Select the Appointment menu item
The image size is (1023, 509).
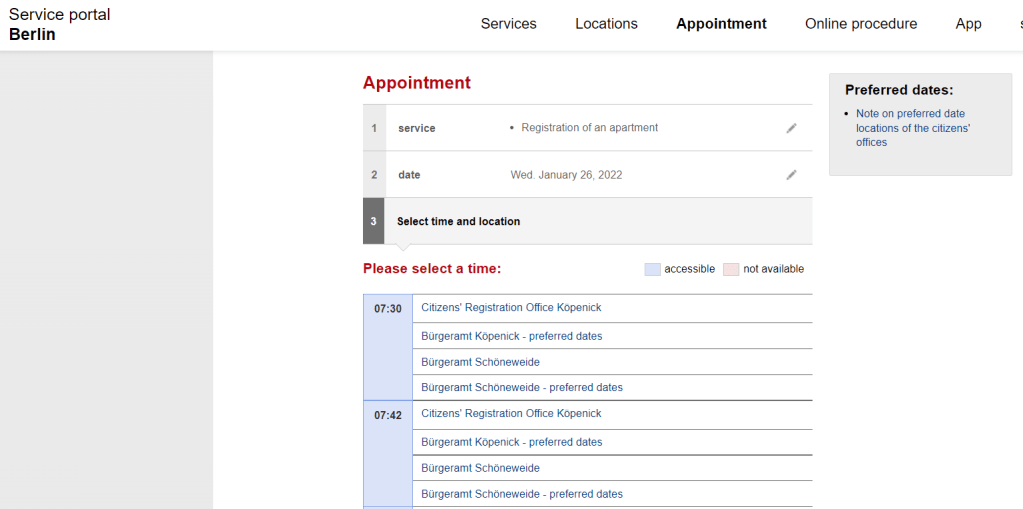(x=721, y=24)
